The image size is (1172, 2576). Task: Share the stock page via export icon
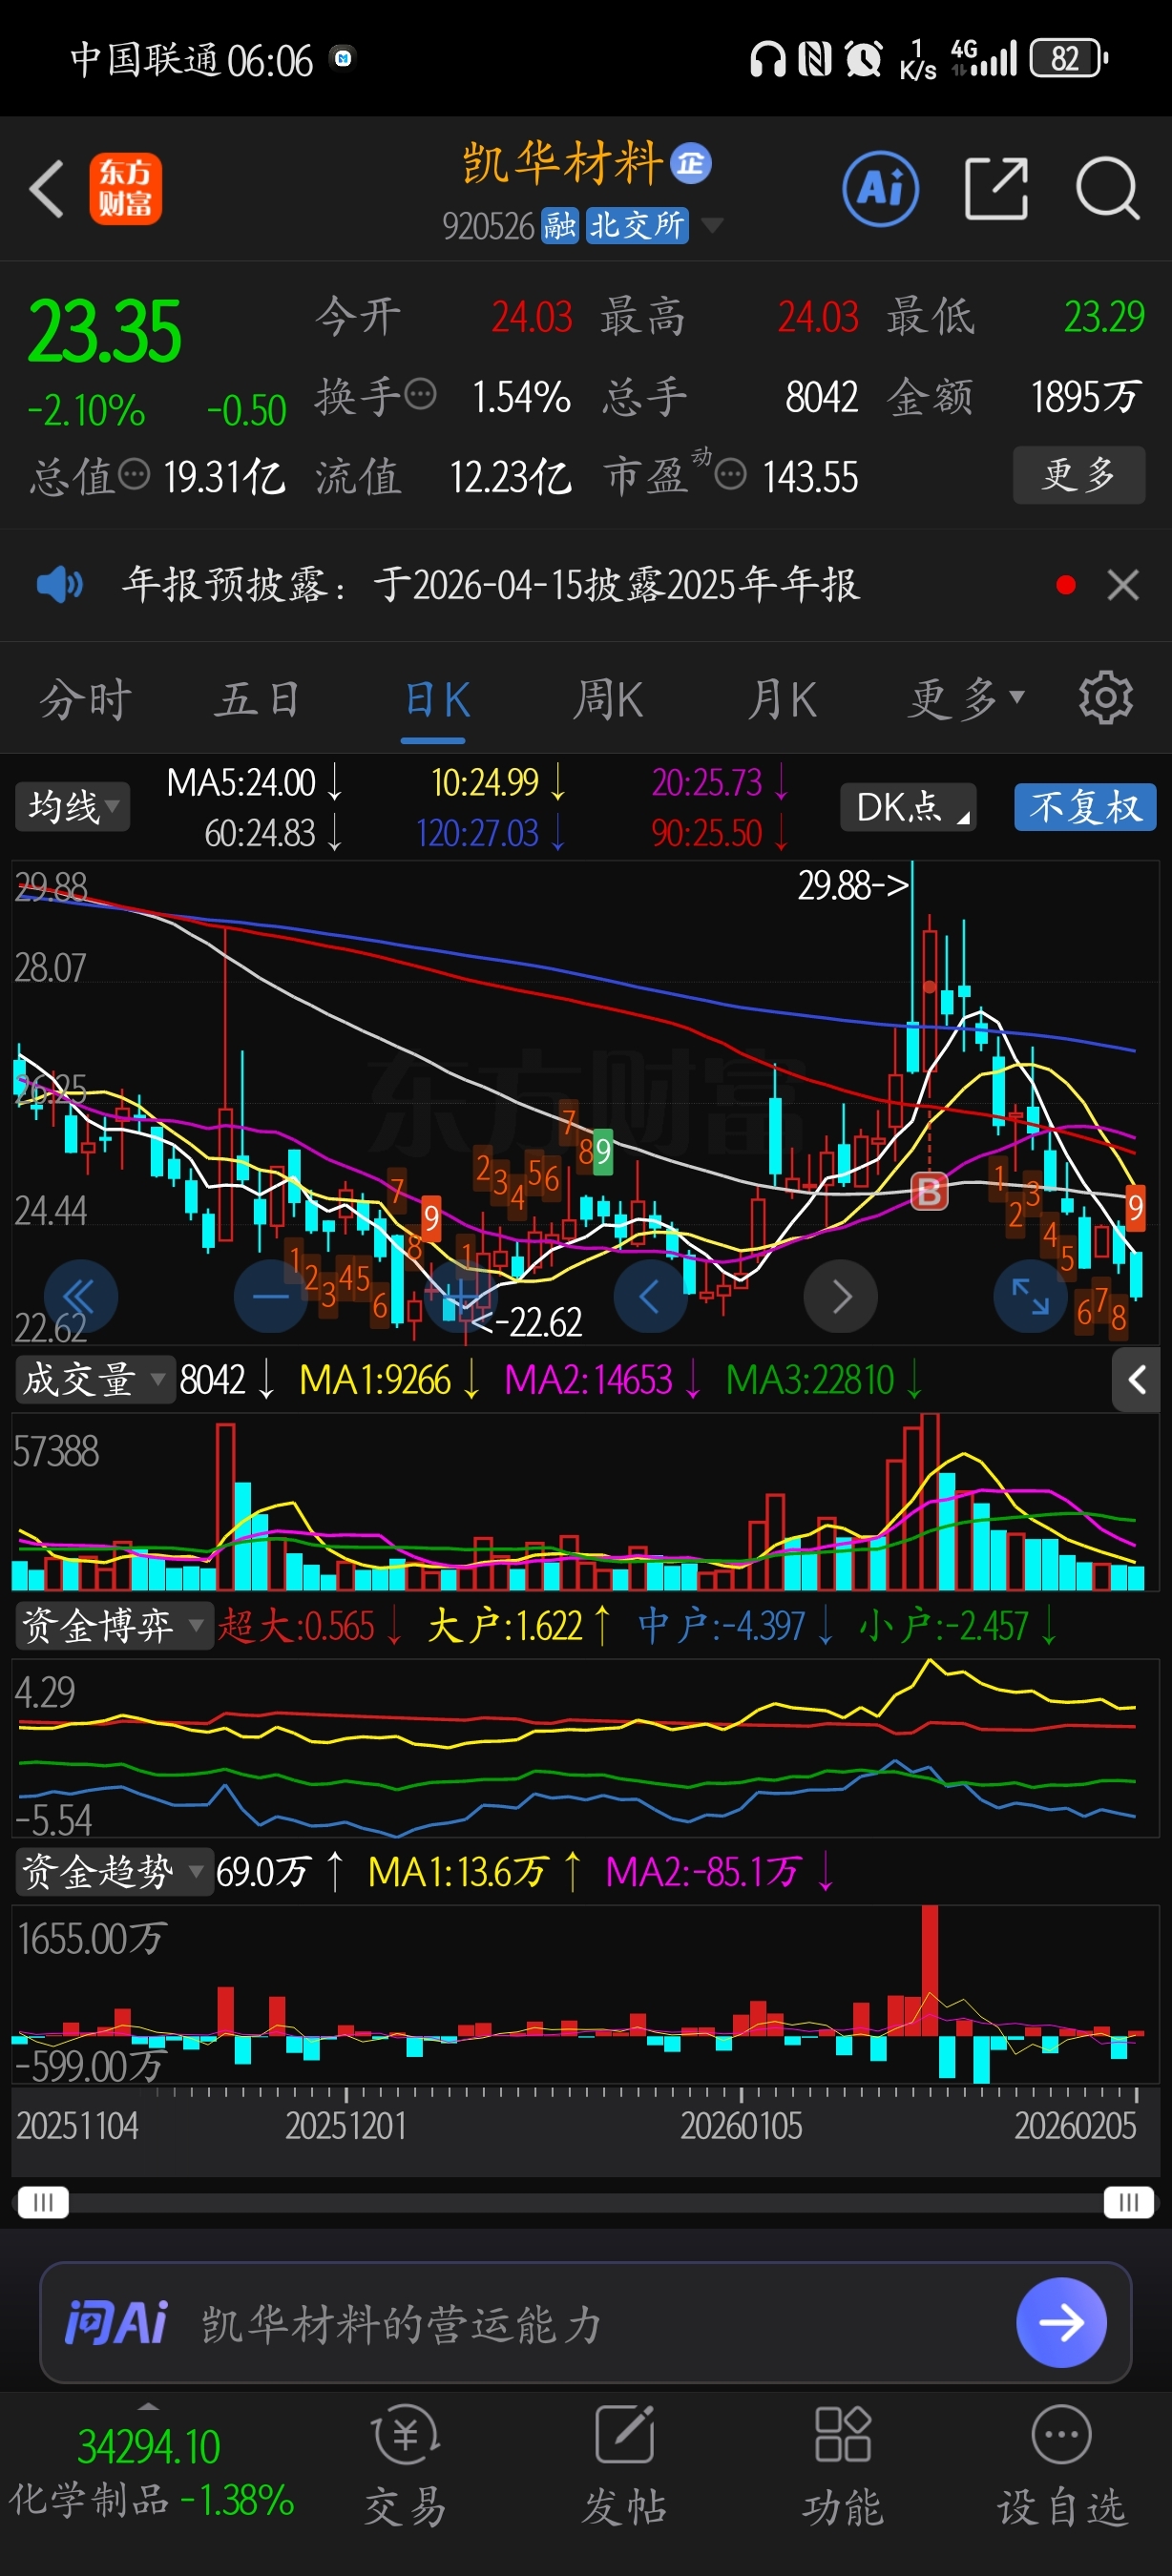point(996,188)
